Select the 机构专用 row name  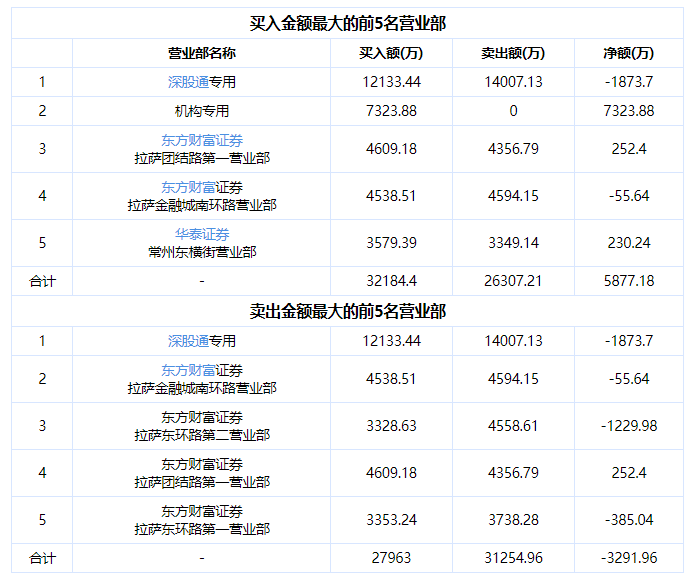click(202, 111)
